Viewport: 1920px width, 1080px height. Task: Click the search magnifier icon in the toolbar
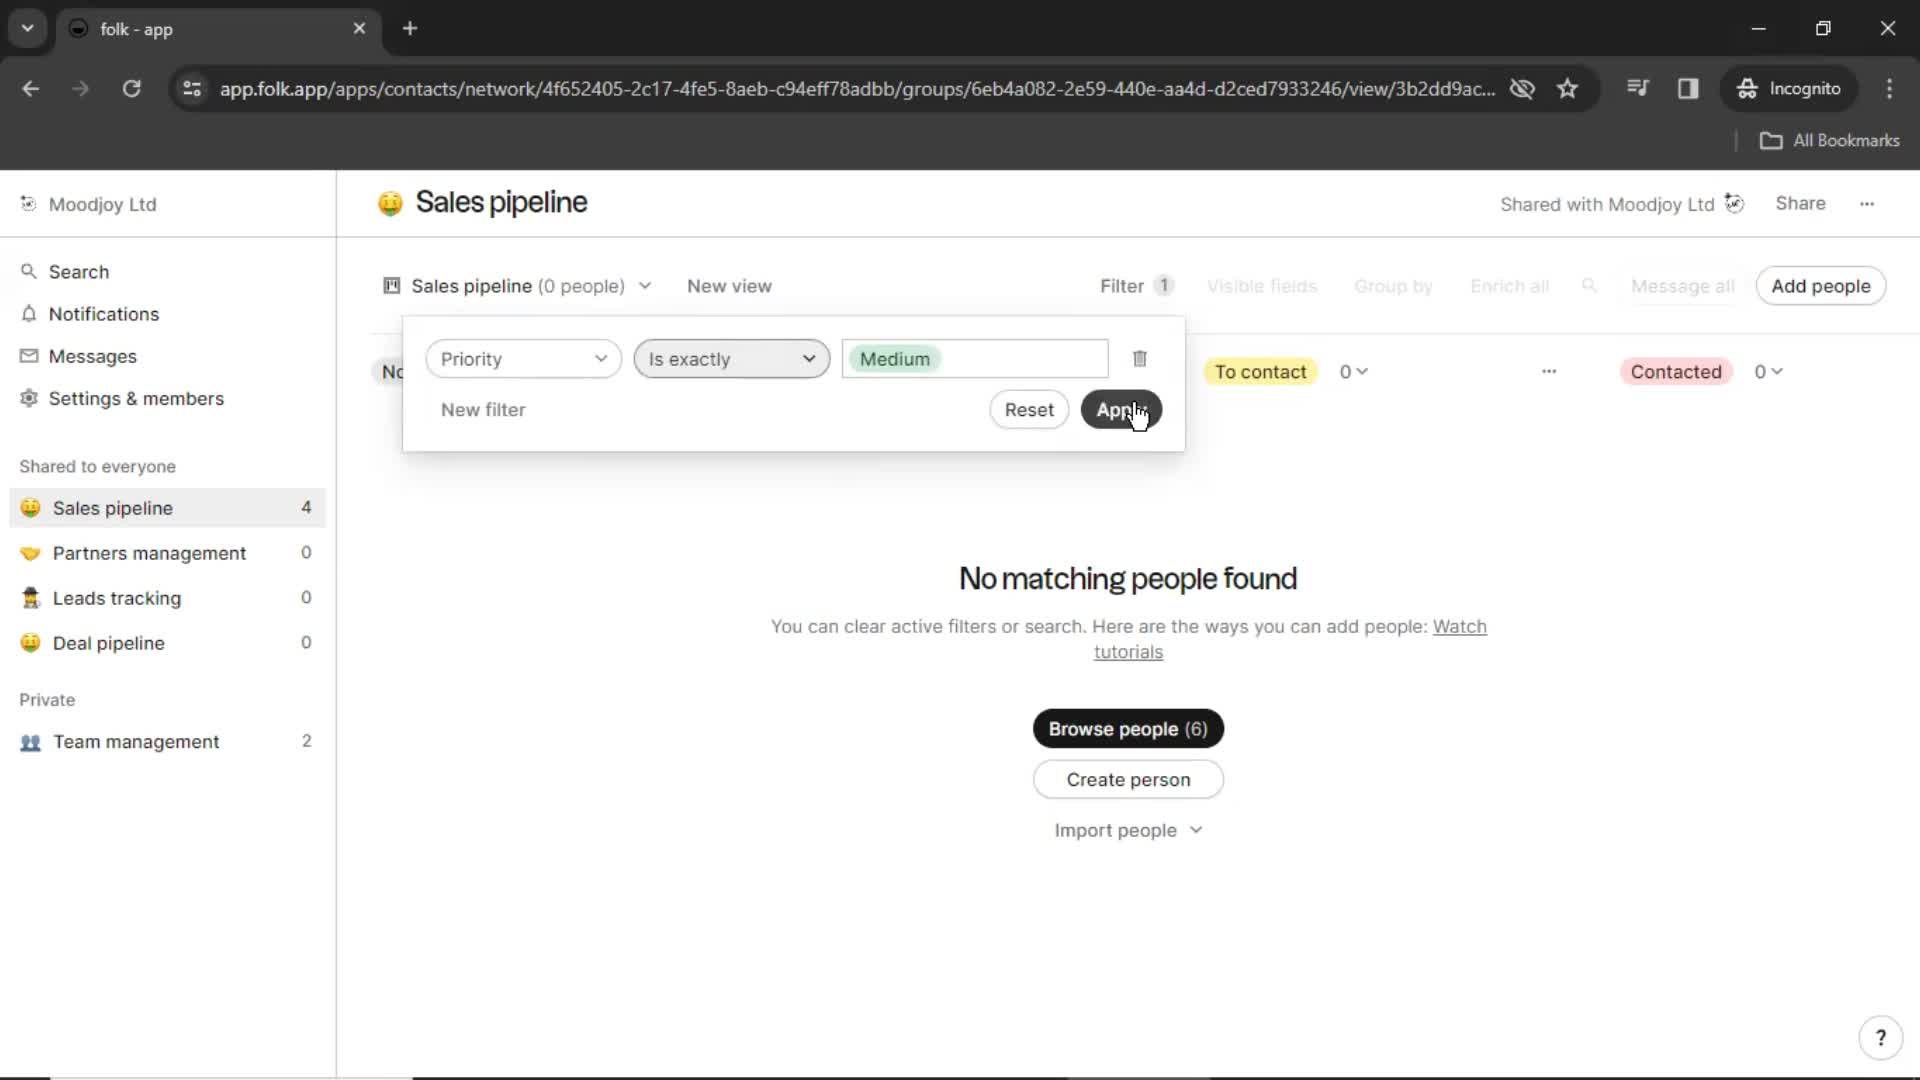[x=1589, y=286]
